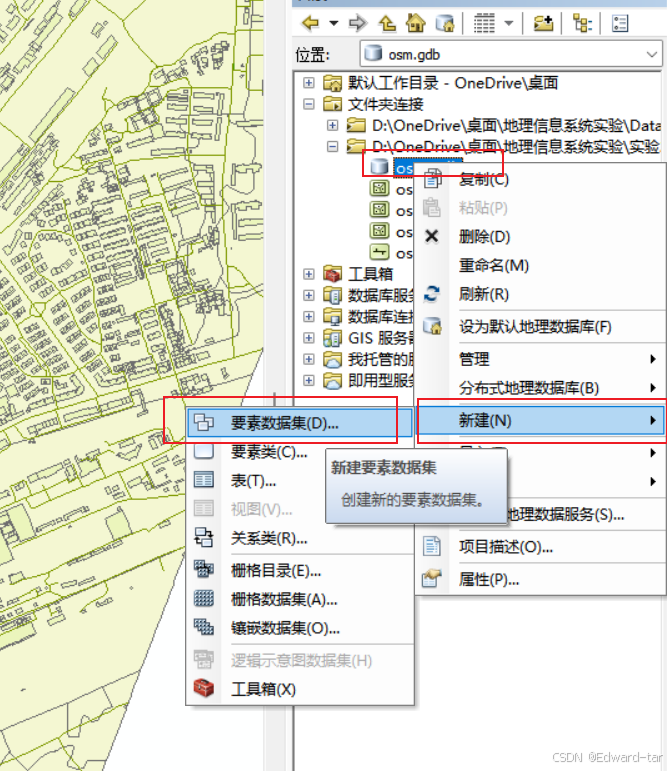The height and width of the screenshot is (771, 667).
Task: Expand the GIS 服务器 tree node
Action: tap(308, 338)
